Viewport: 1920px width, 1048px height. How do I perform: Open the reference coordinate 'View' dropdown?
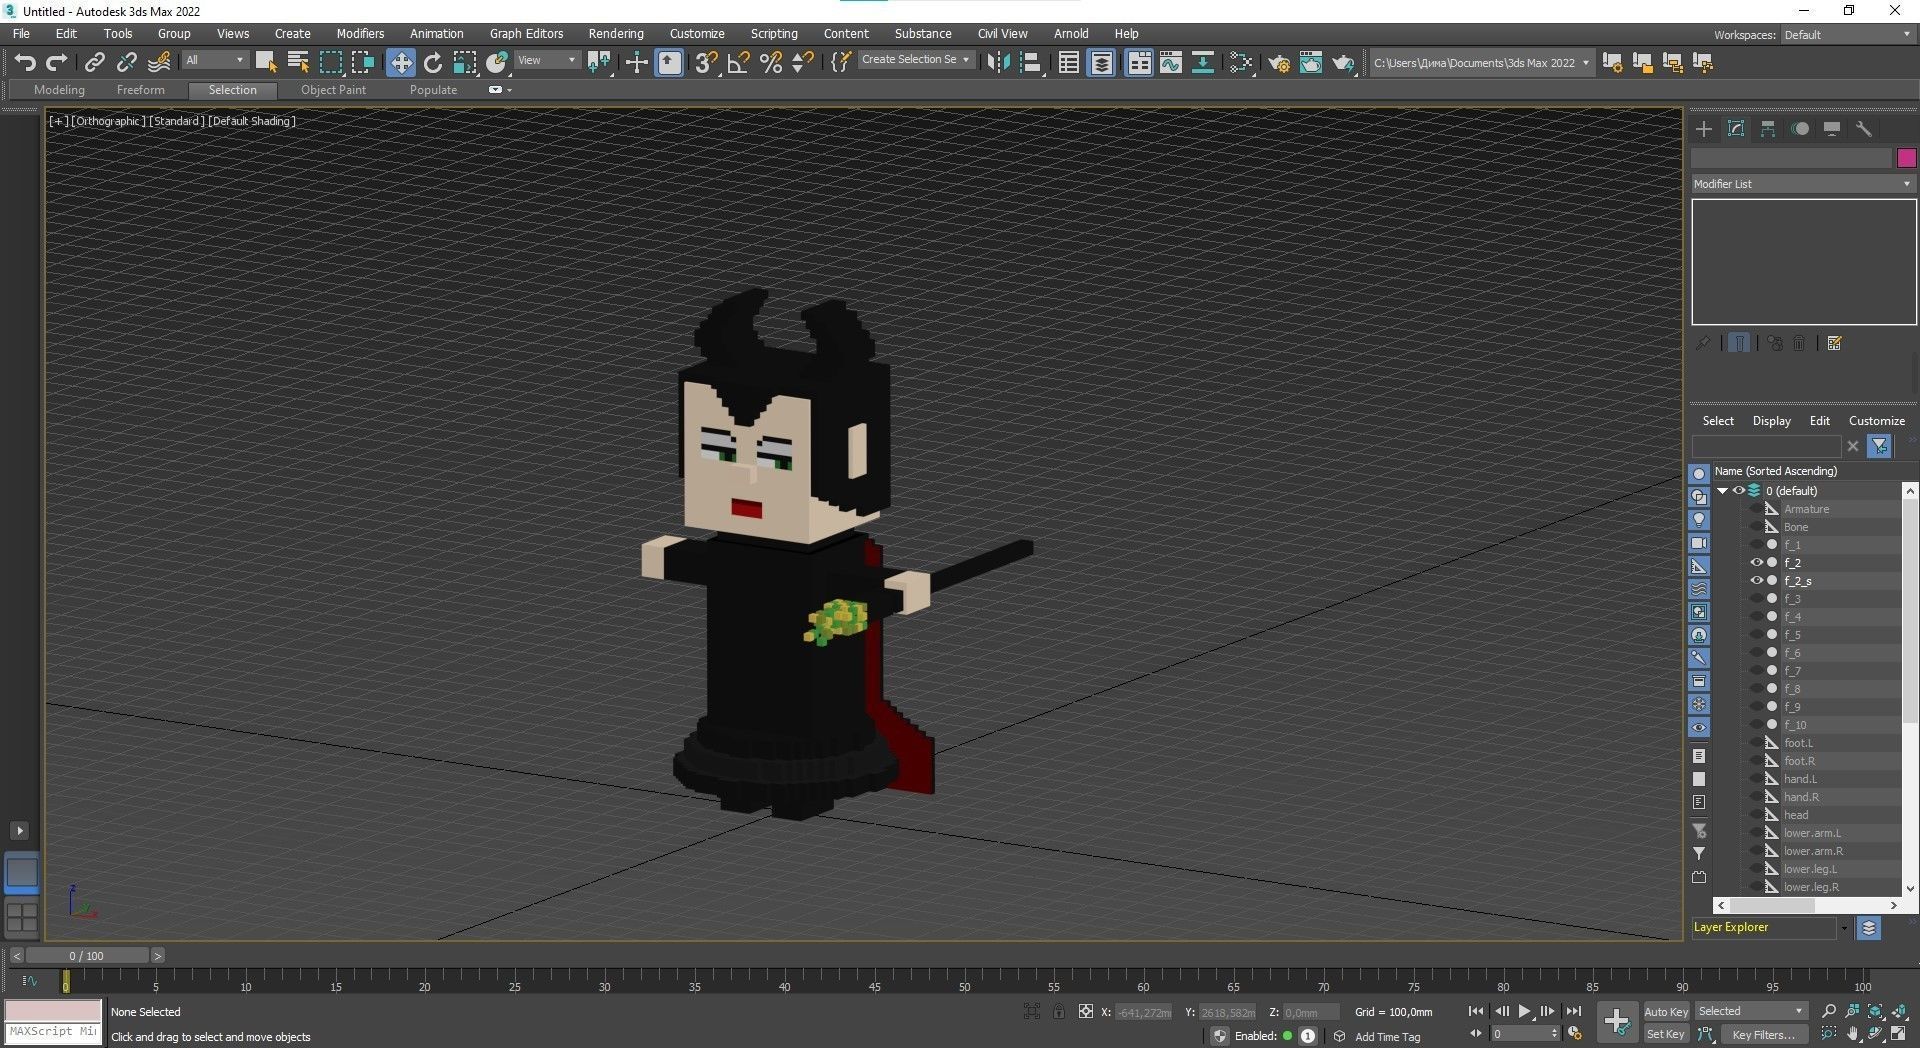point(546,60)
